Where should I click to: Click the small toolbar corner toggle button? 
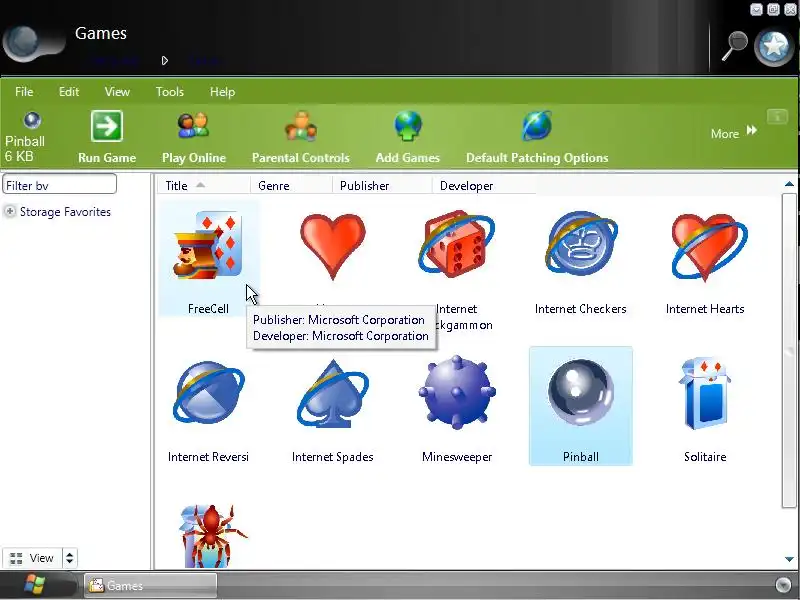point(778,117)
